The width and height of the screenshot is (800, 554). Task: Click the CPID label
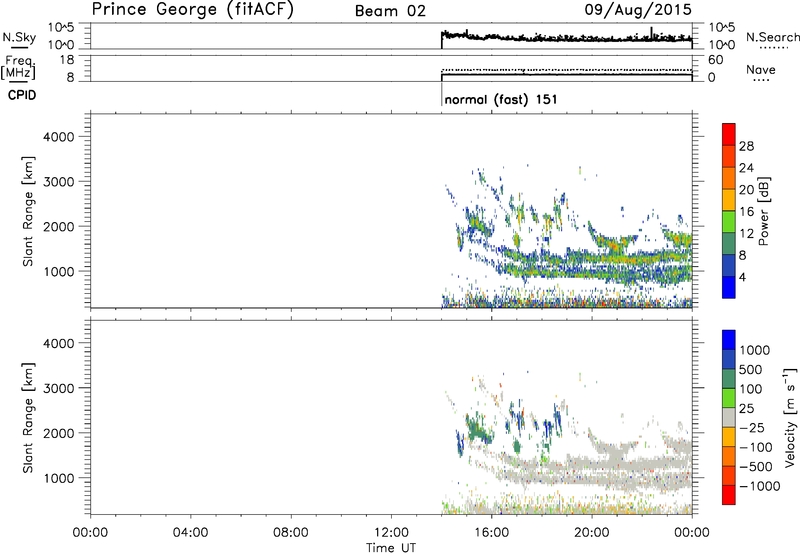pyautogui.click(x=22, y=95)
